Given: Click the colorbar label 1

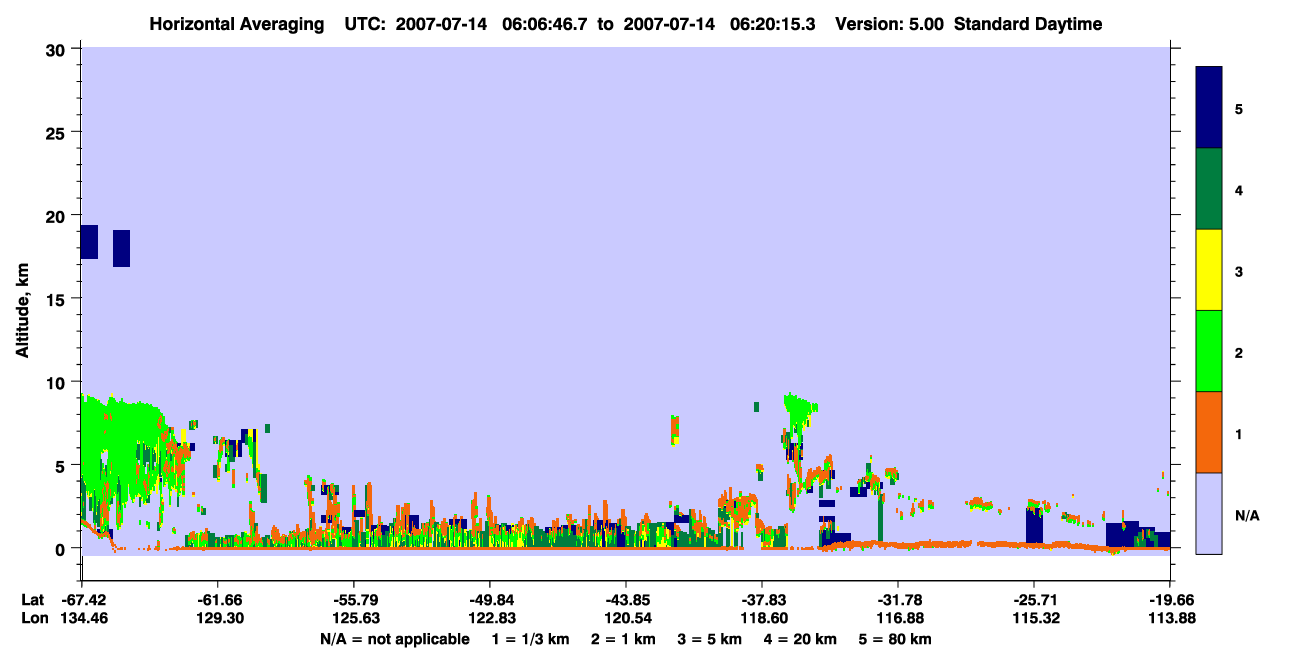Looking at the screenshot, I should coord(1239,433).
